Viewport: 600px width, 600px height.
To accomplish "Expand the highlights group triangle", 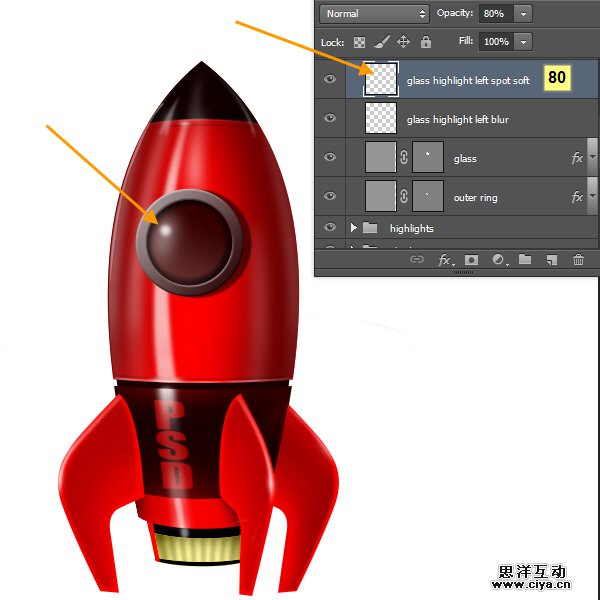I will click(354, 228).
